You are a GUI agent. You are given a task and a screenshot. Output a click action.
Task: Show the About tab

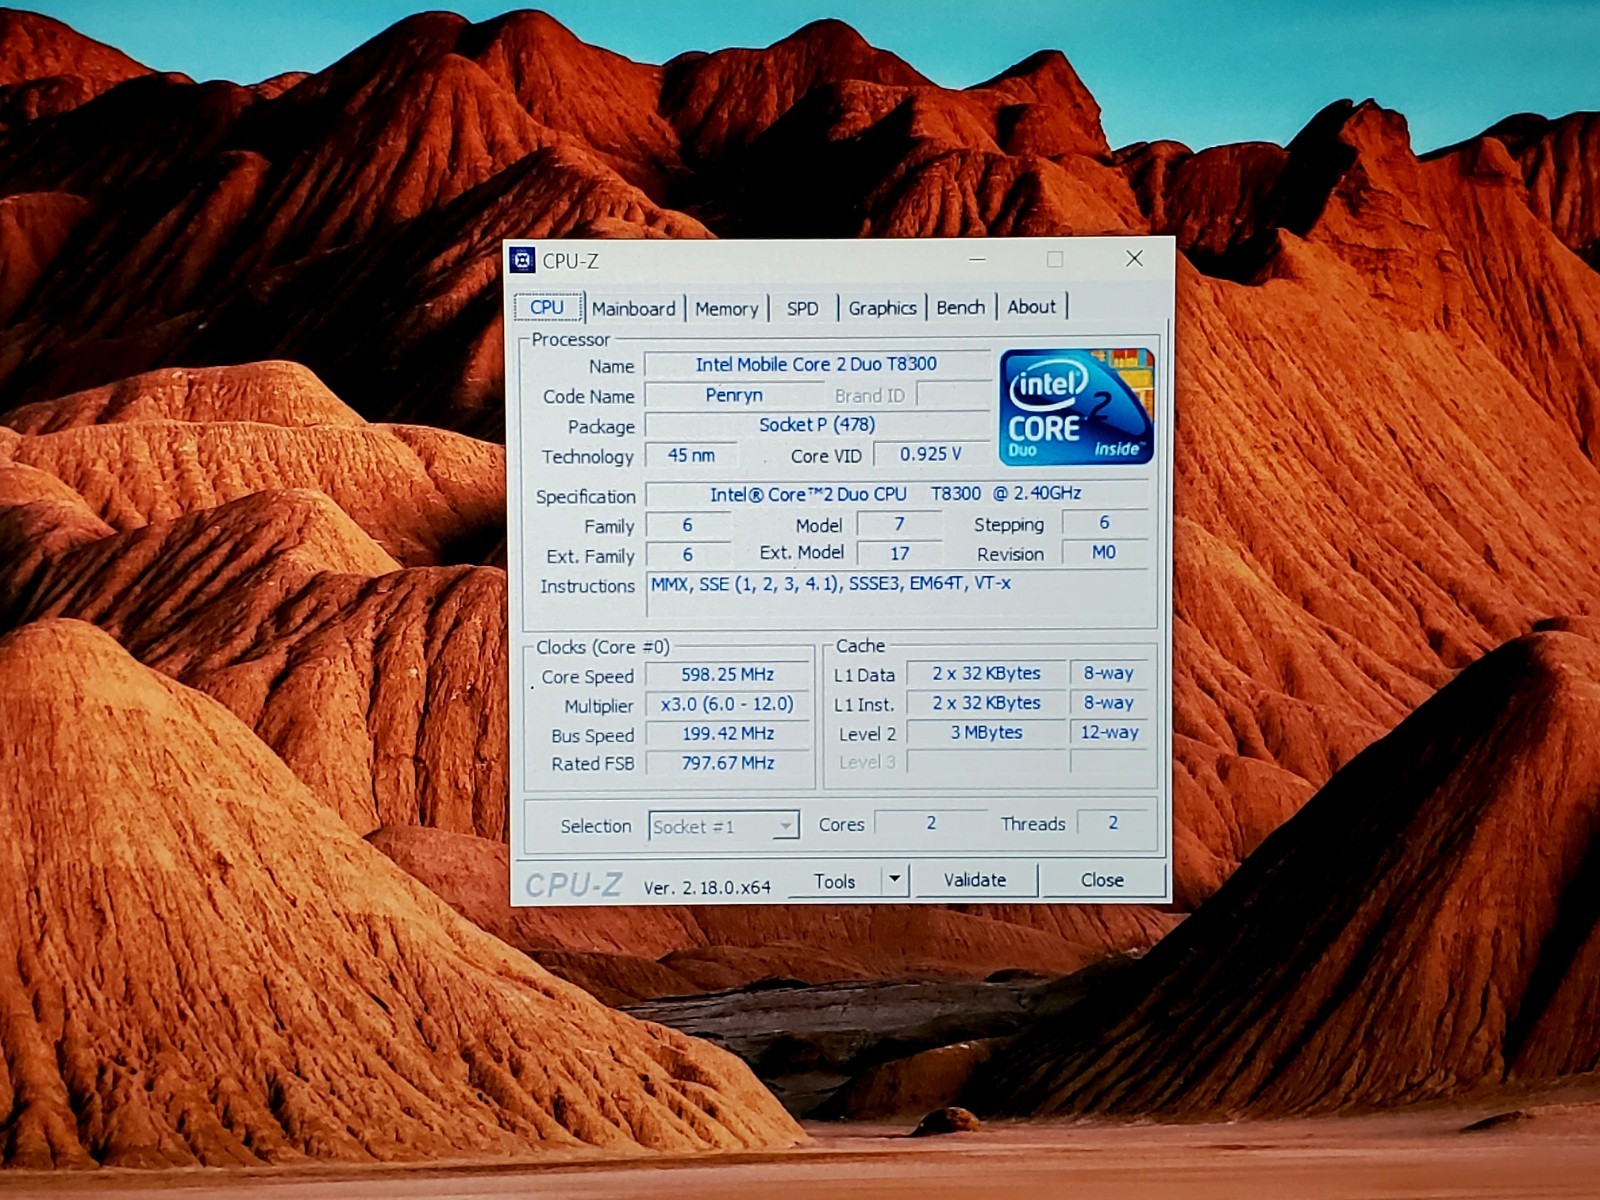[x=1031, y=306]
